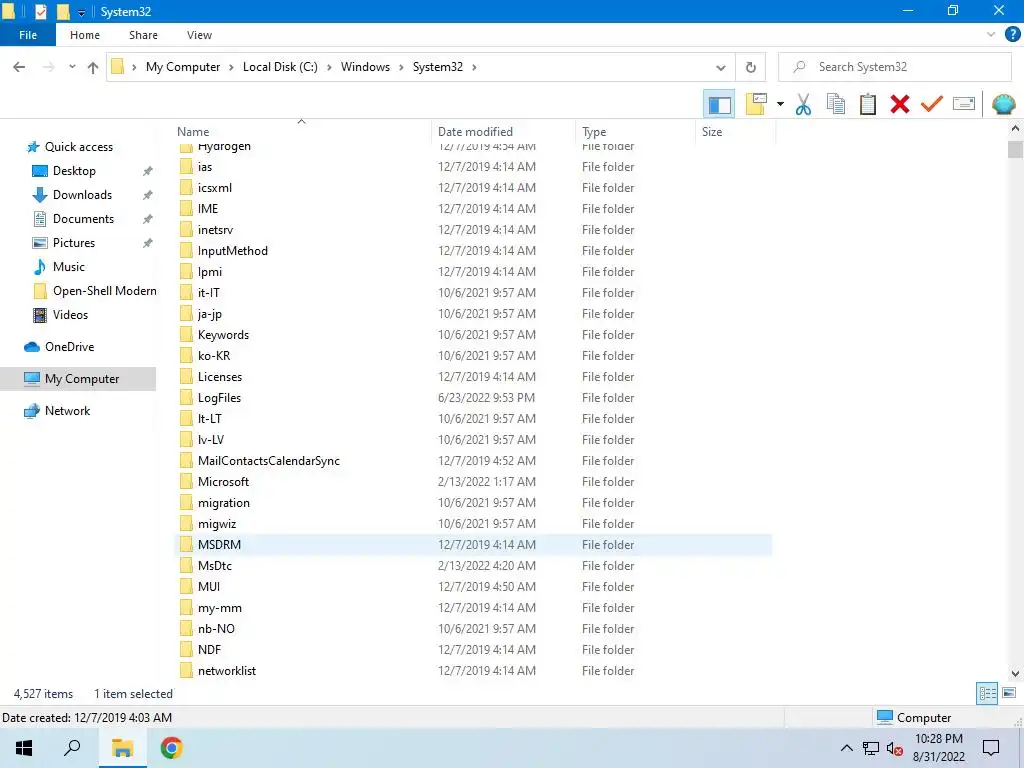This screenshot has height=768, width=1024.
Task: Sort by the Name column header
Action: 301,131
